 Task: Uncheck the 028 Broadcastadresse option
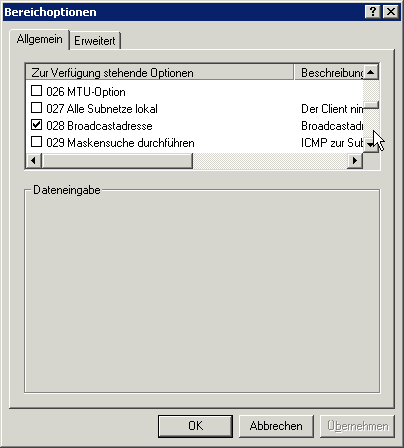point(36,125)
